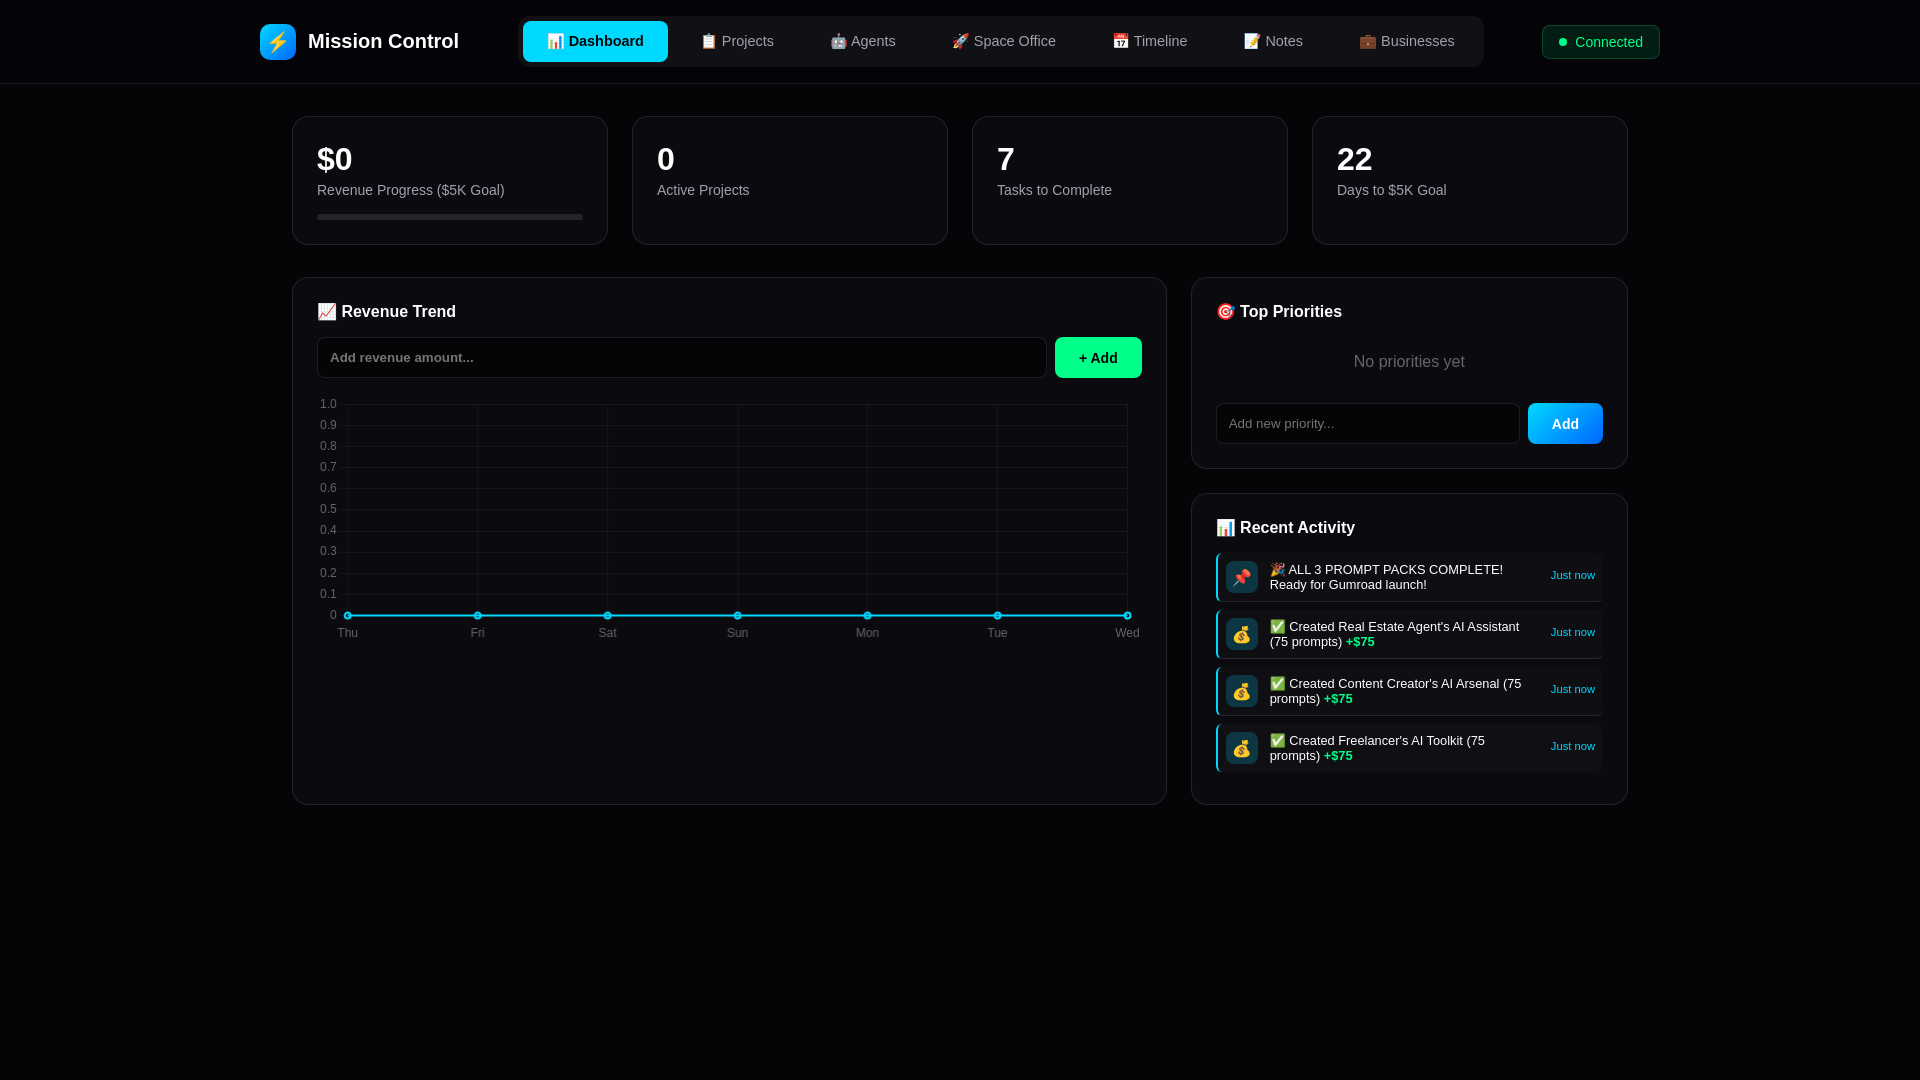Click the Mission Control title text
This screenshot has width=1920, height=1080.
(383, 42)
